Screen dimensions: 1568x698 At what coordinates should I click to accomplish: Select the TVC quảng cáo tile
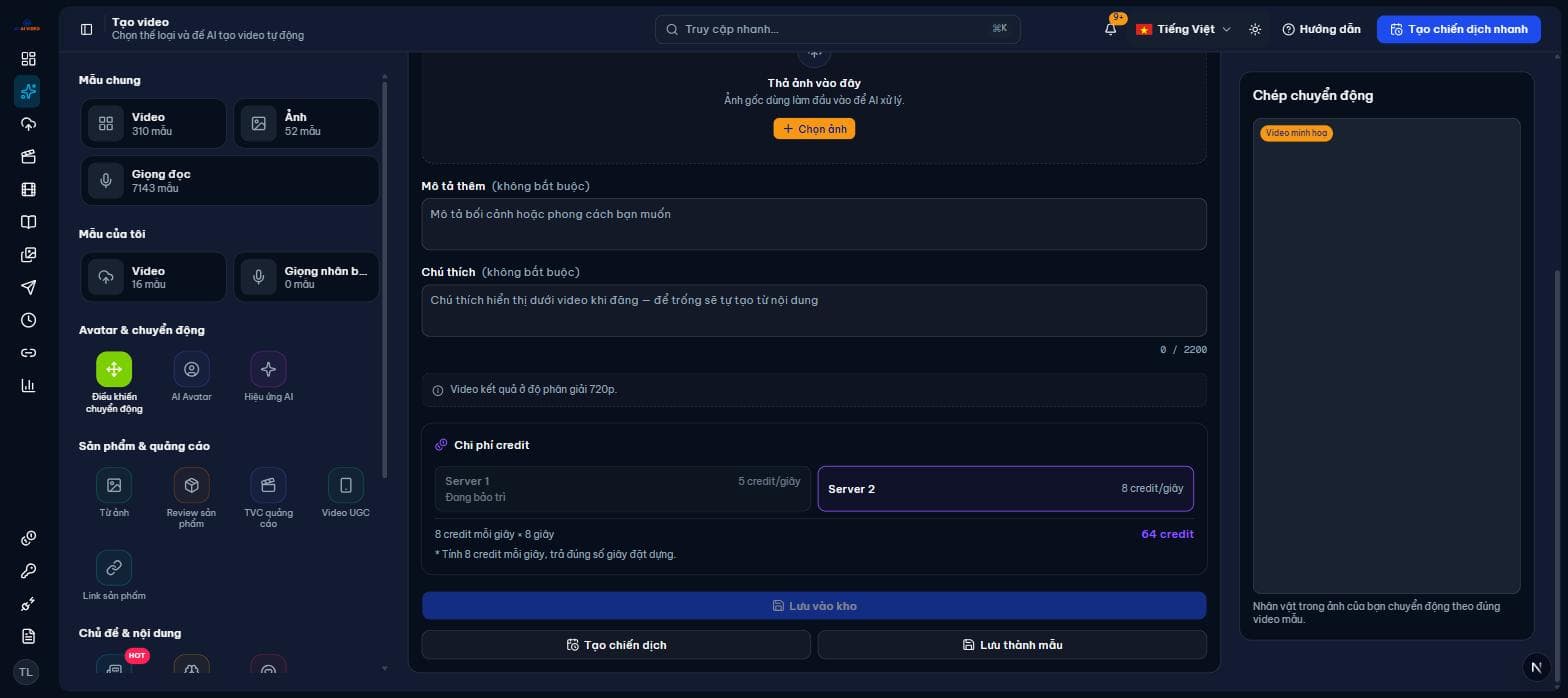(x=268, y=498)
